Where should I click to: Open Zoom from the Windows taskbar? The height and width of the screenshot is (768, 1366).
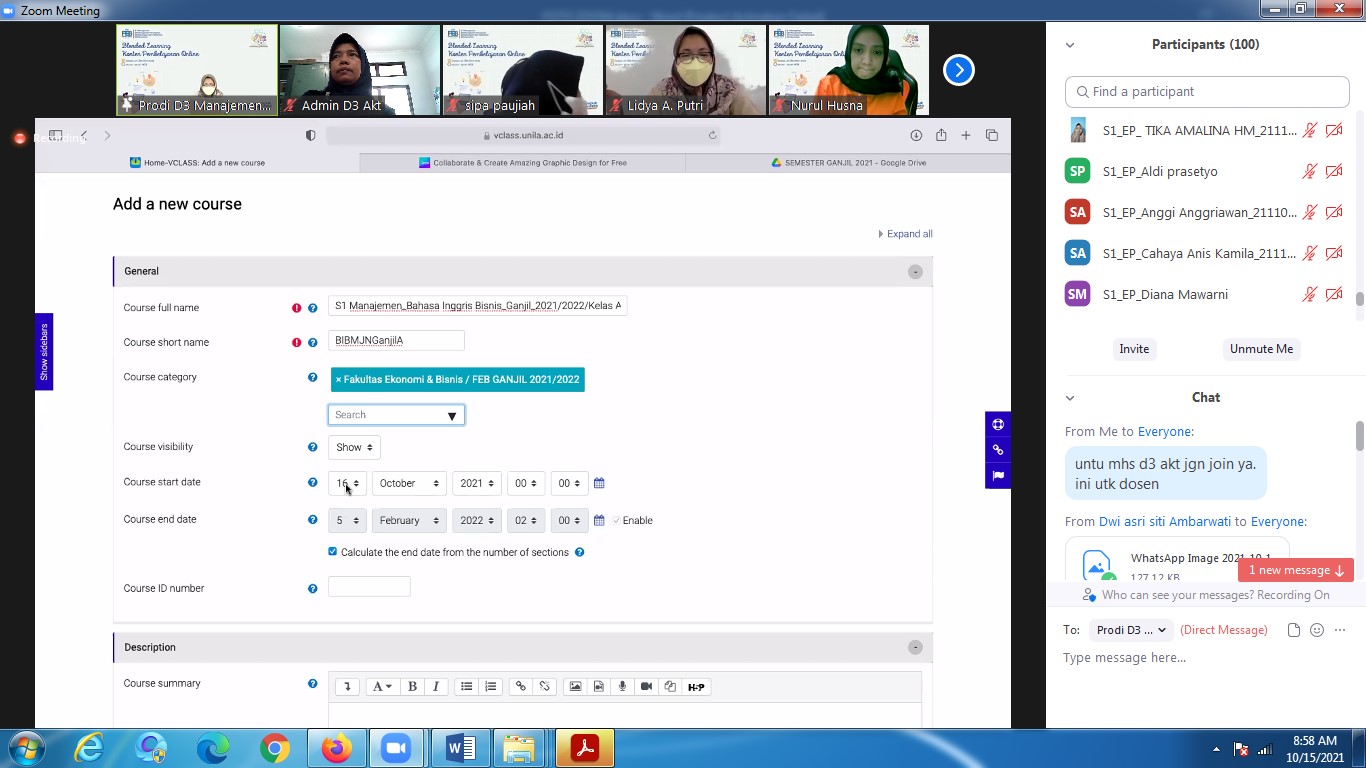pos(397,748)
